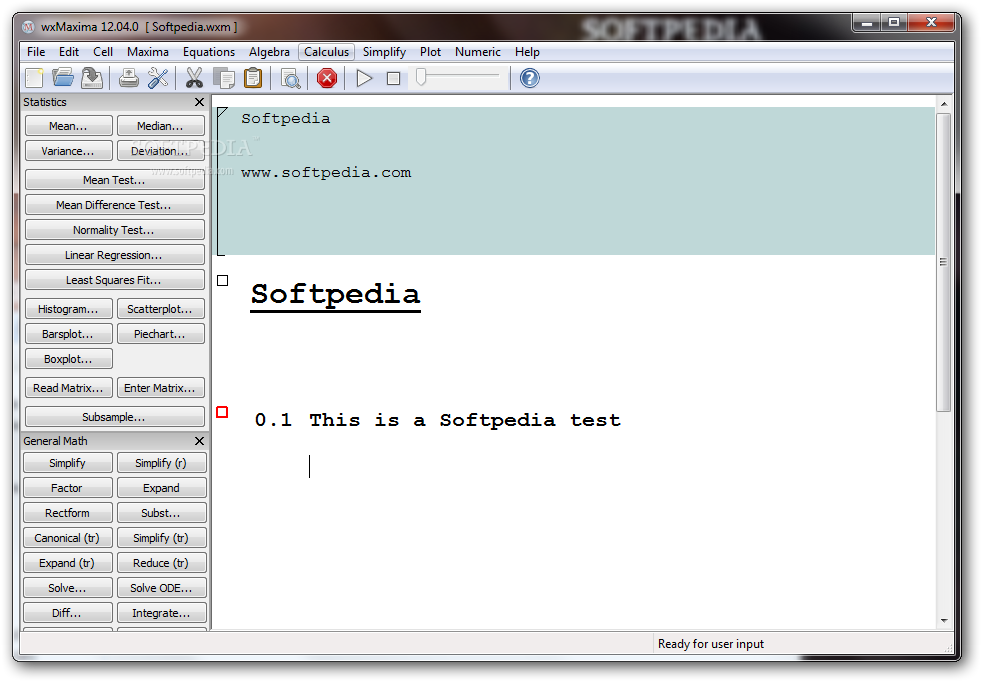The image size is (982, 682).
Task: Collapse the text cell with the triangle bracket
Action: click(x=222, y=113)
